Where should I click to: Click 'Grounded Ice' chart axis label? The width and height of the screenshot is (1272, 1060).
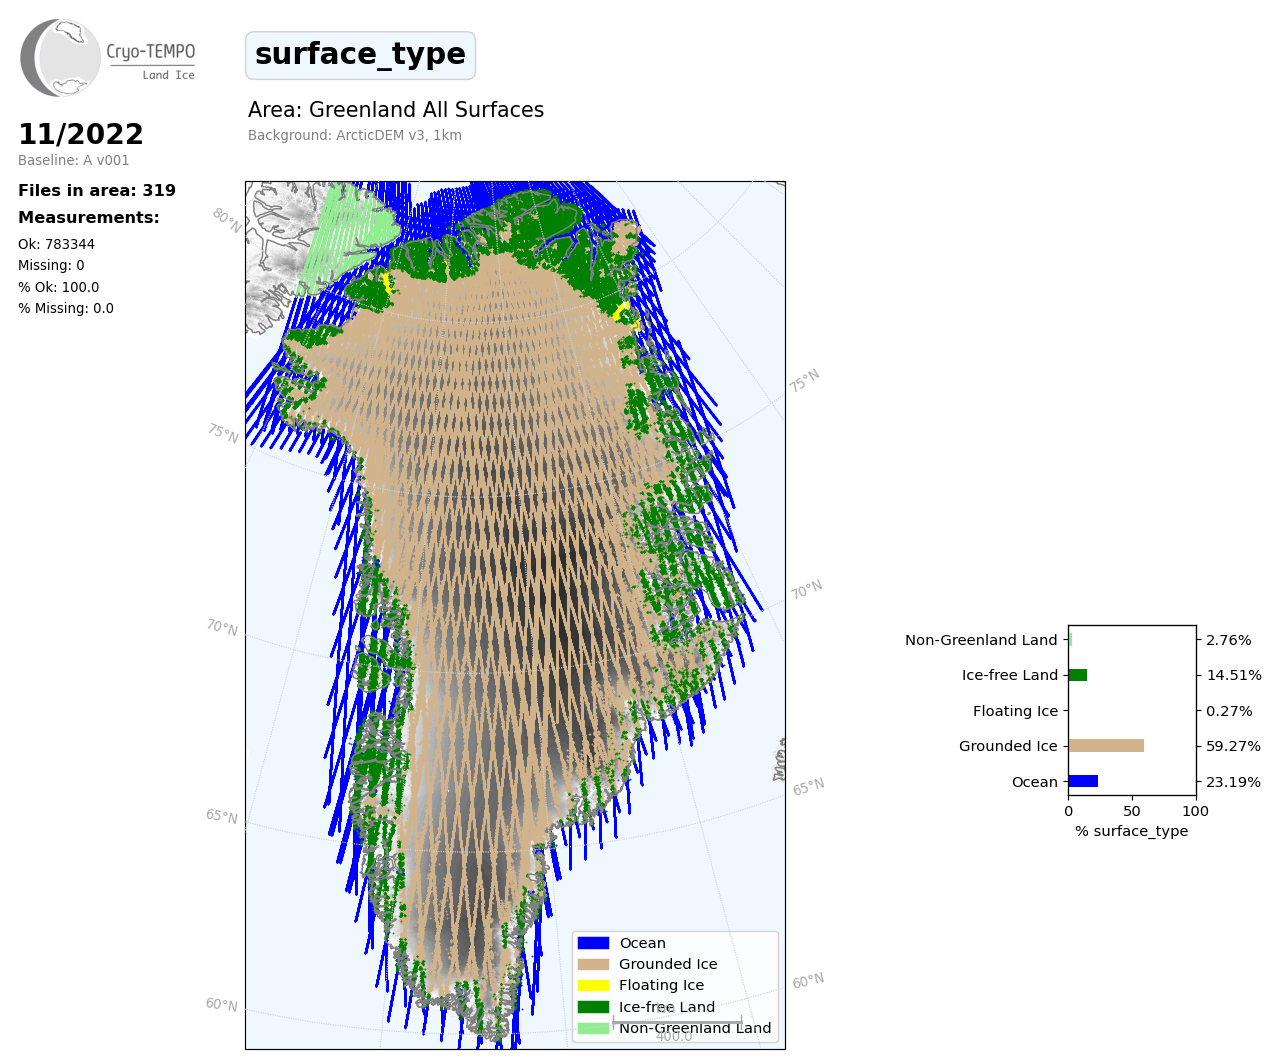(1008, 746)
